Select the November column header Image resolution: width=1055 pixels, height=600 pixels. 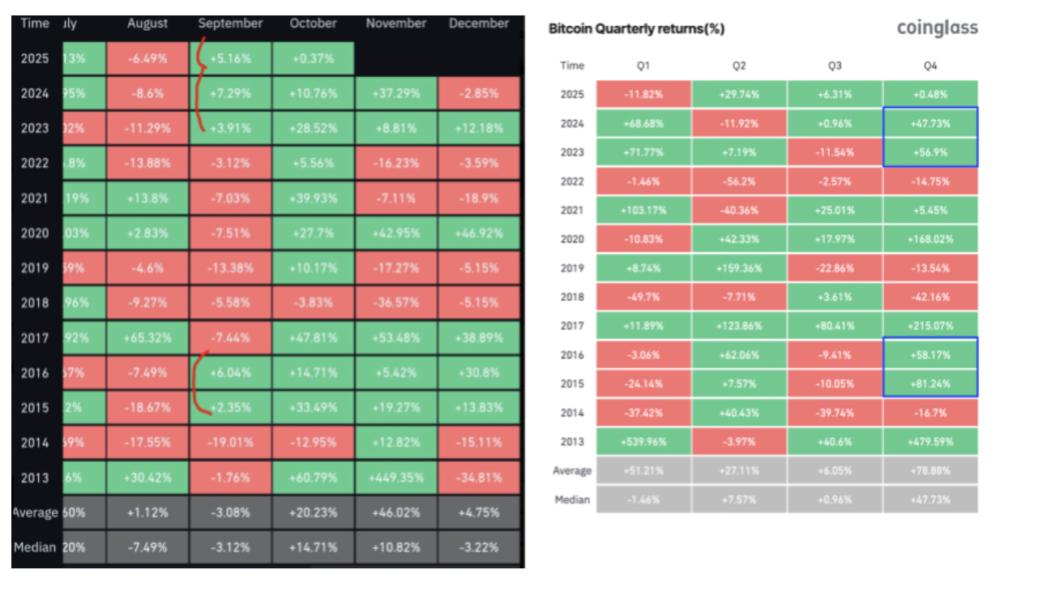point(396,23)
